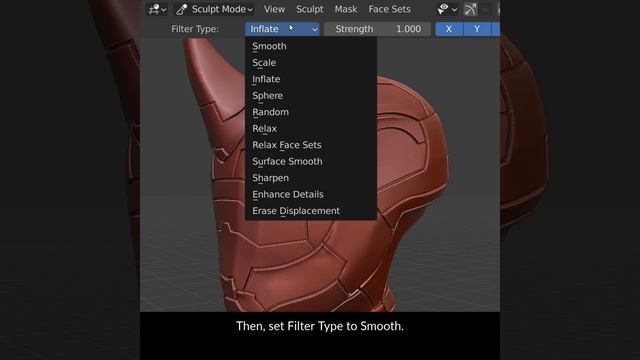This screenshot has height=360, width=640.
Task: Open the View menu
Action: [x=274, y=9]
